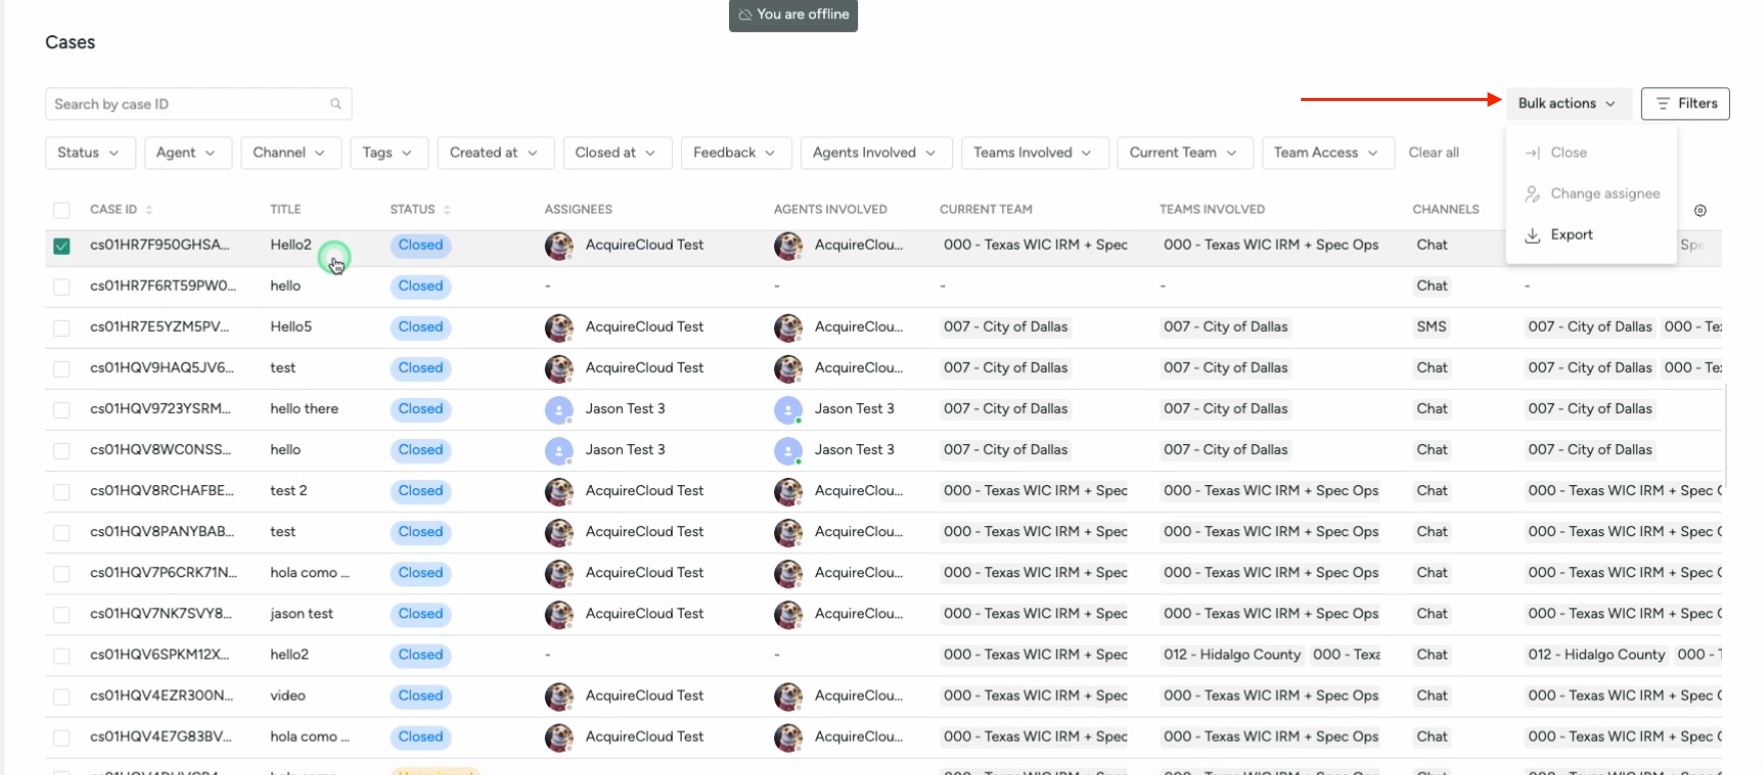The width and height of the screenshot is (1763, 775).
Task: Choose Change assignee from Bulk actions menu
Action: pyautogui.click(x=1590, y=194)
